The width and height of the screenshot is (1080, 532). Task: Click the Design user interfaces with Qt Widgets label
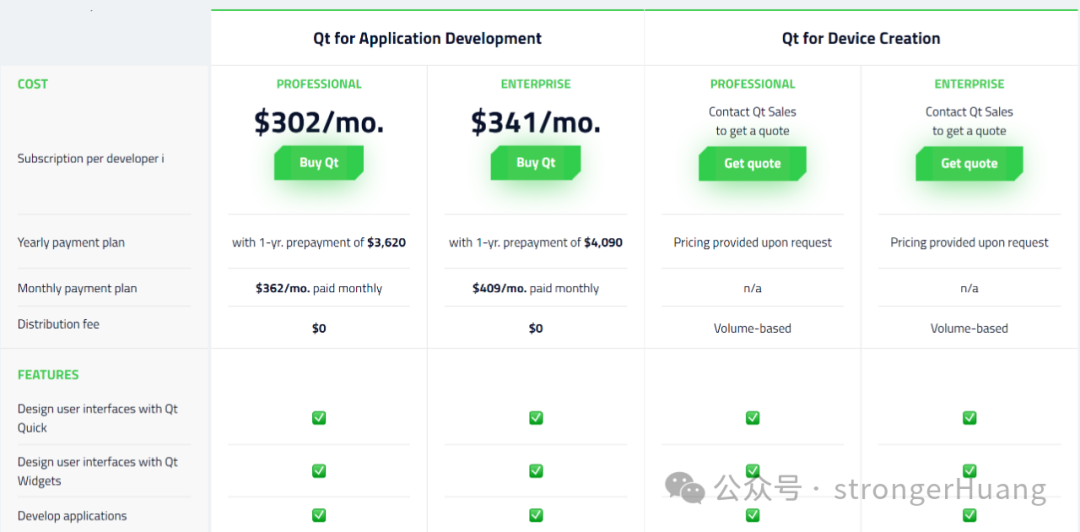click(x=97, y=471)
